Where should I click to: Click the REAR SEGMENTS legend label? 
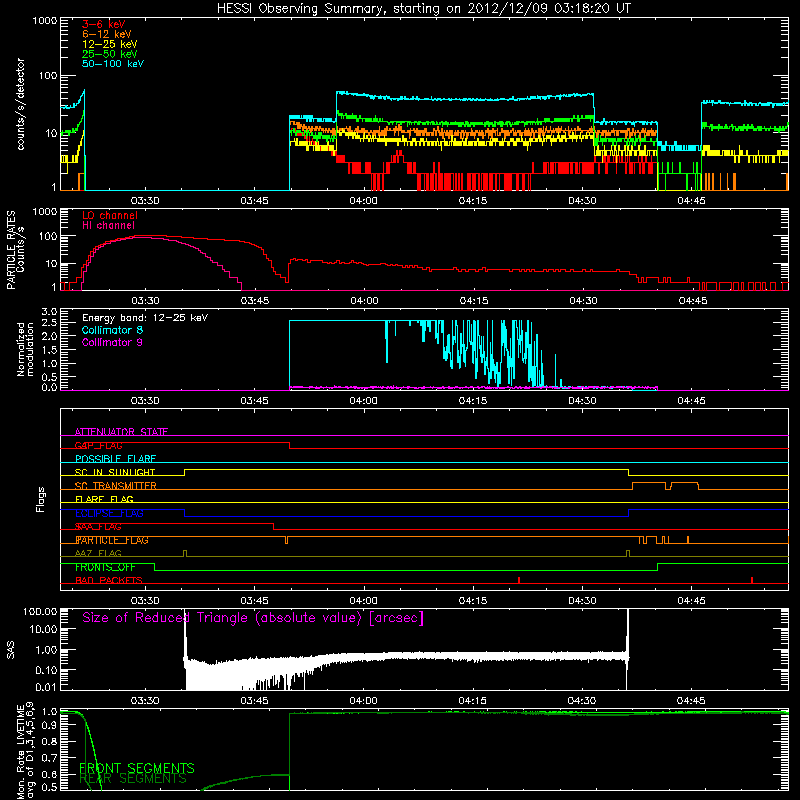[x=133, y=779]
